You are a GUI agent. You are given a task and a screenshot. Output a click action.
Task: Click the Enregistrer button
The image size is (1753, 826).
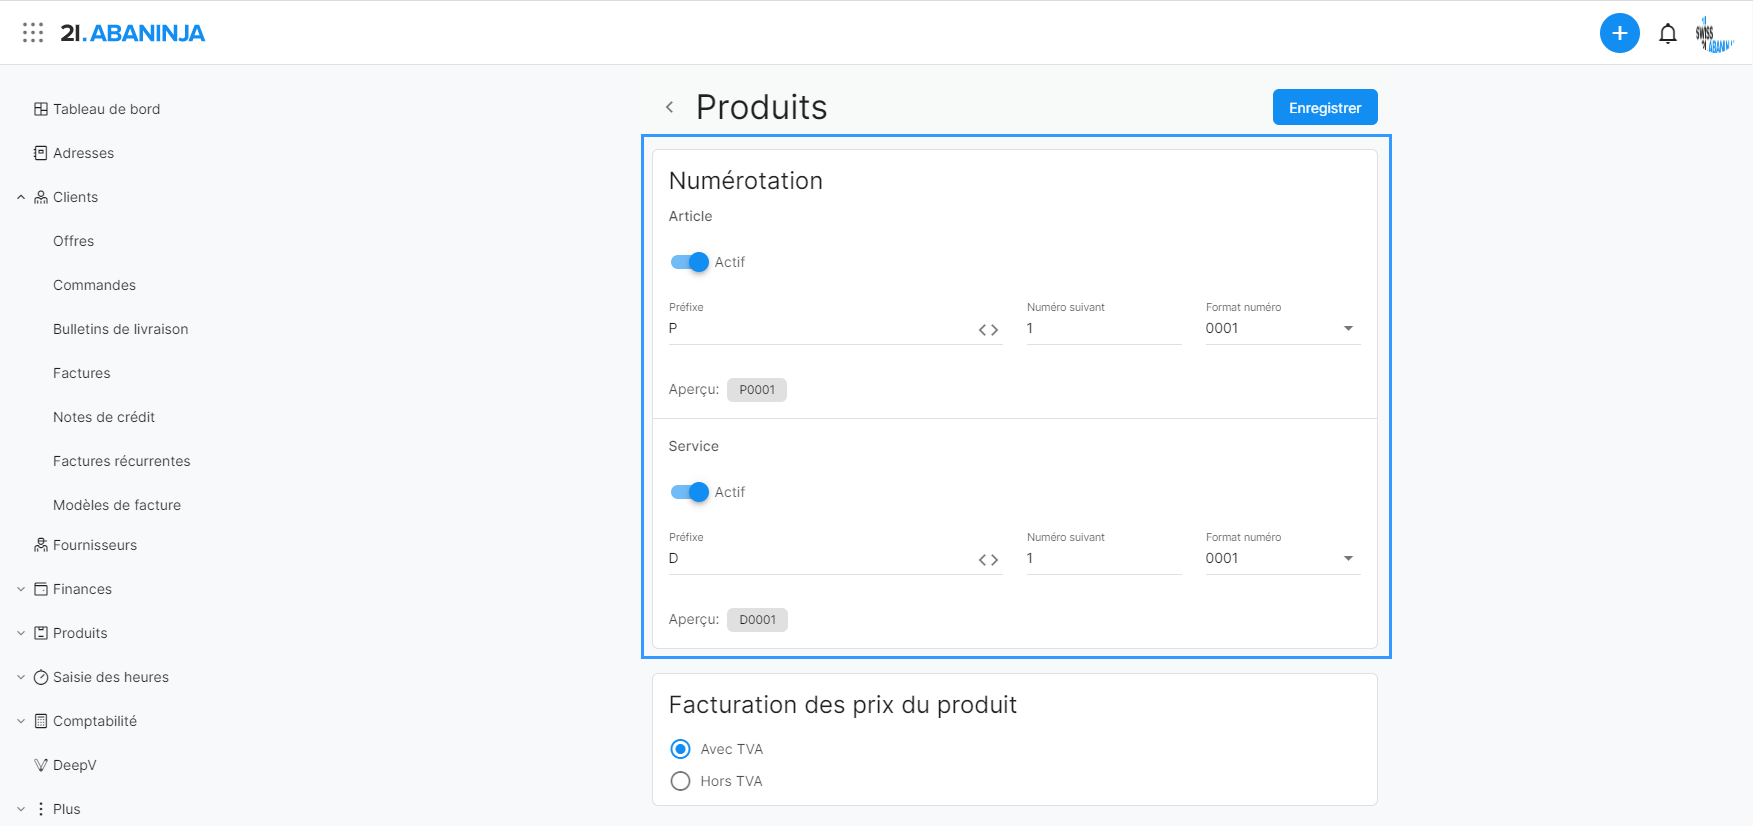coord(1324,108)
